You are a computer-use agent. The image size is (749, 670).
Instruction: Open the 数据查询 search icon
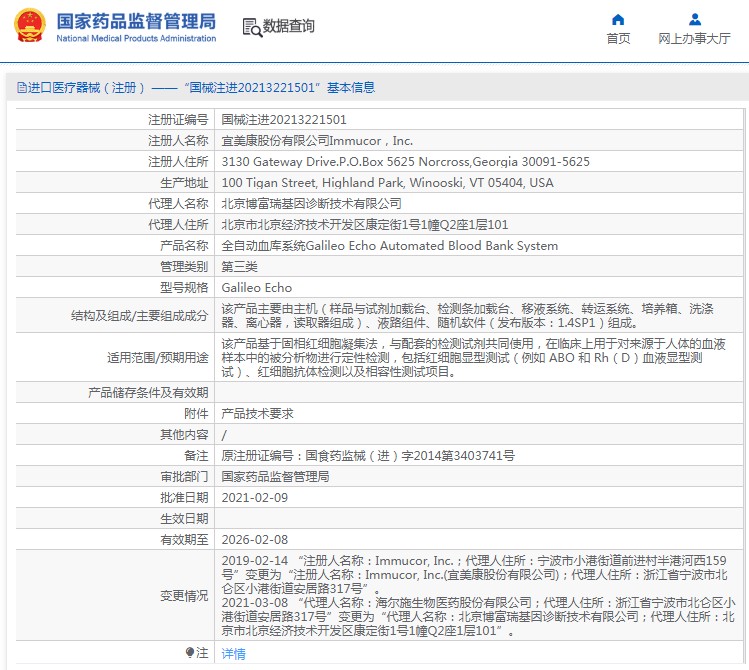(x=252, y=27)
